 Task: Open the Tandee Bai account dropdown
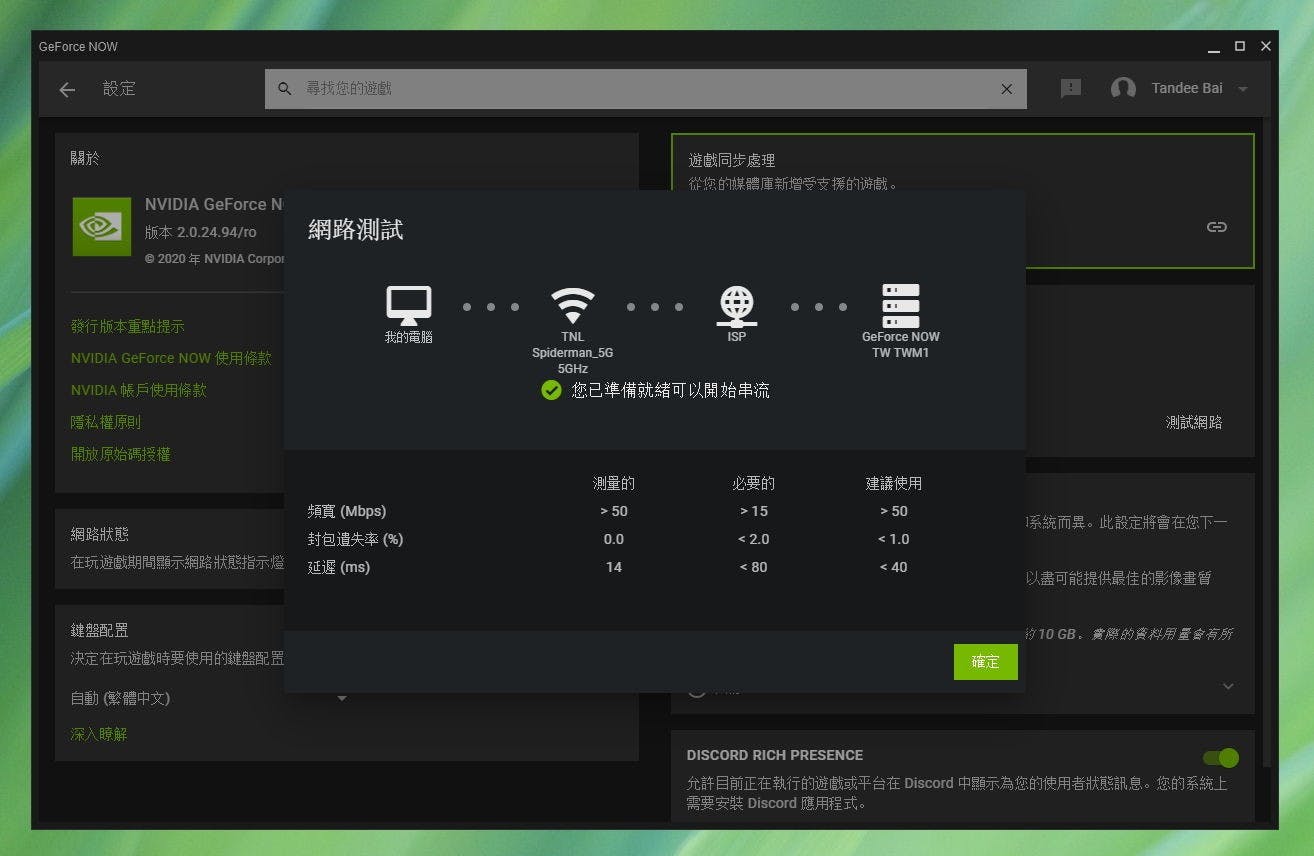coord(1243,89)
